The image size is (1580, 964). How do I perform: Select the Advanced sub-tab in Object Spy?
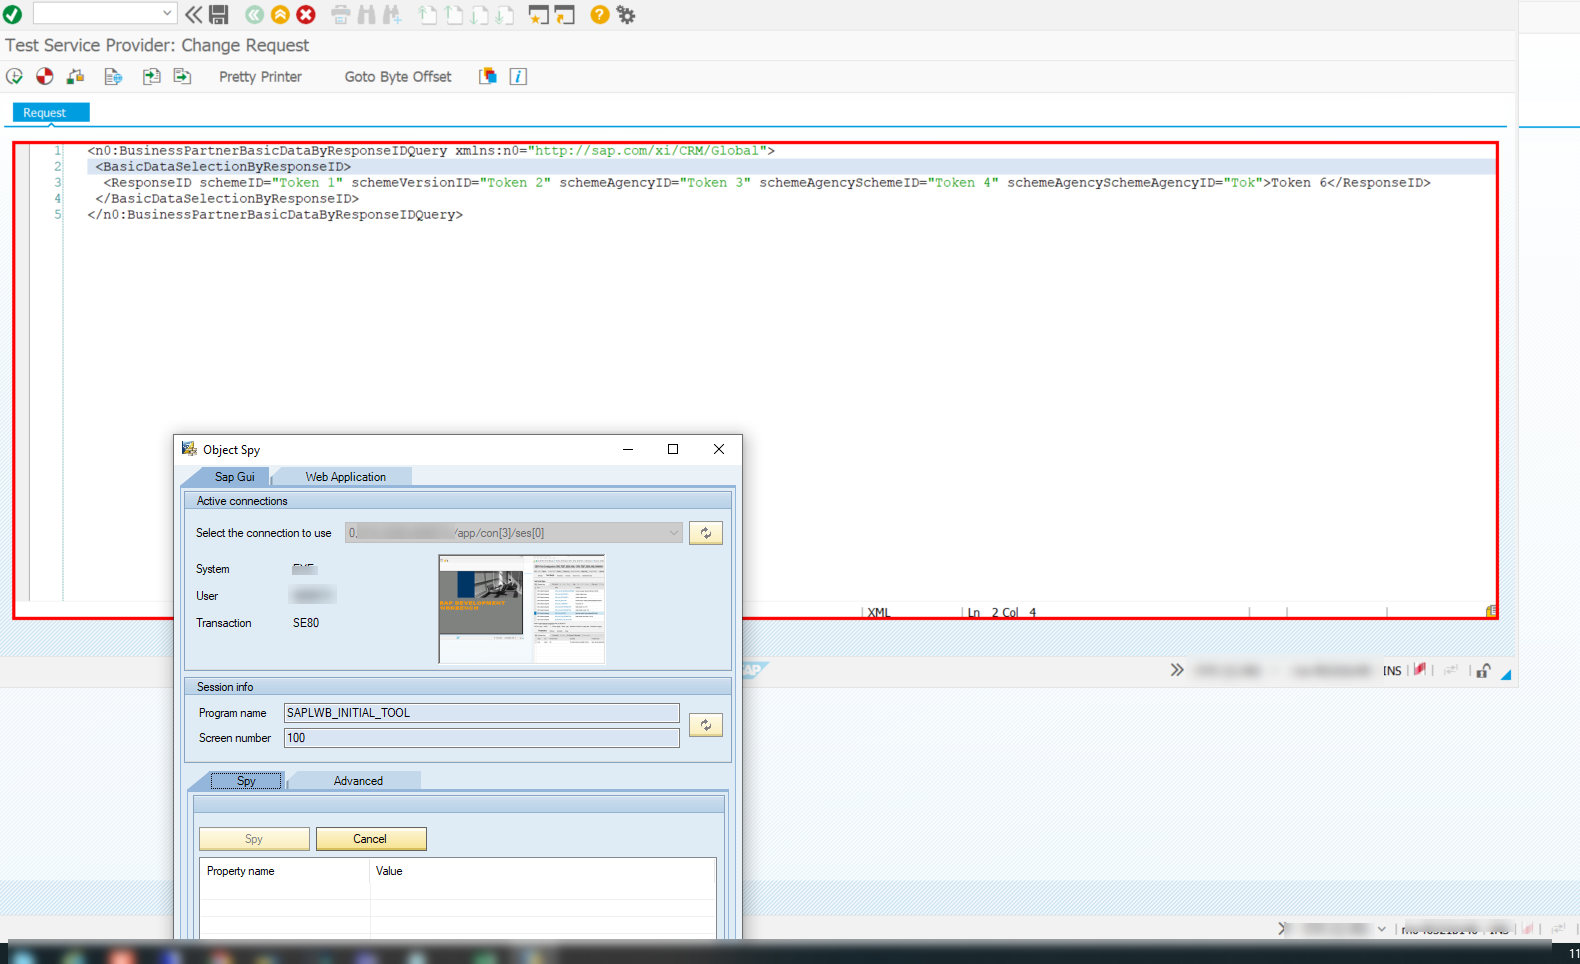point(358,781)
